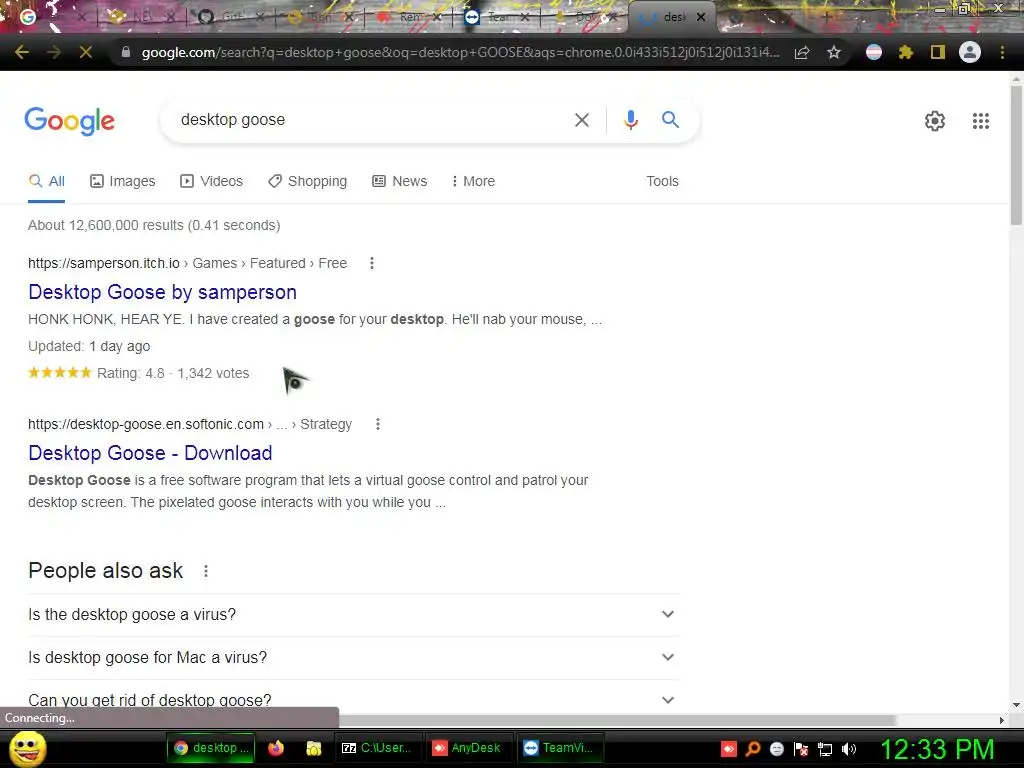Open the striped flag extension icon
Image resolution: width=1024 pixels, height=768 pixels.
point(874,52)
